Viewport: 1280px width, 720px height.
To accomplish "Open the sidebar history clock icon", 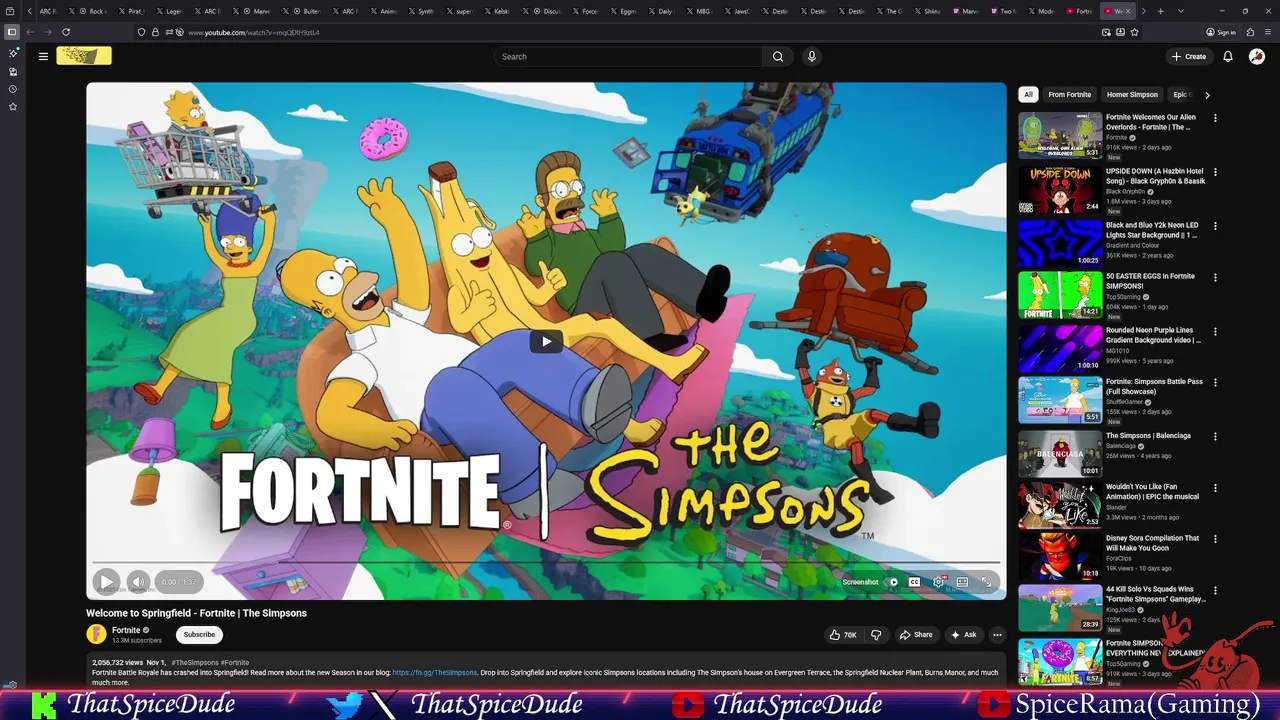I will (13, 89).
